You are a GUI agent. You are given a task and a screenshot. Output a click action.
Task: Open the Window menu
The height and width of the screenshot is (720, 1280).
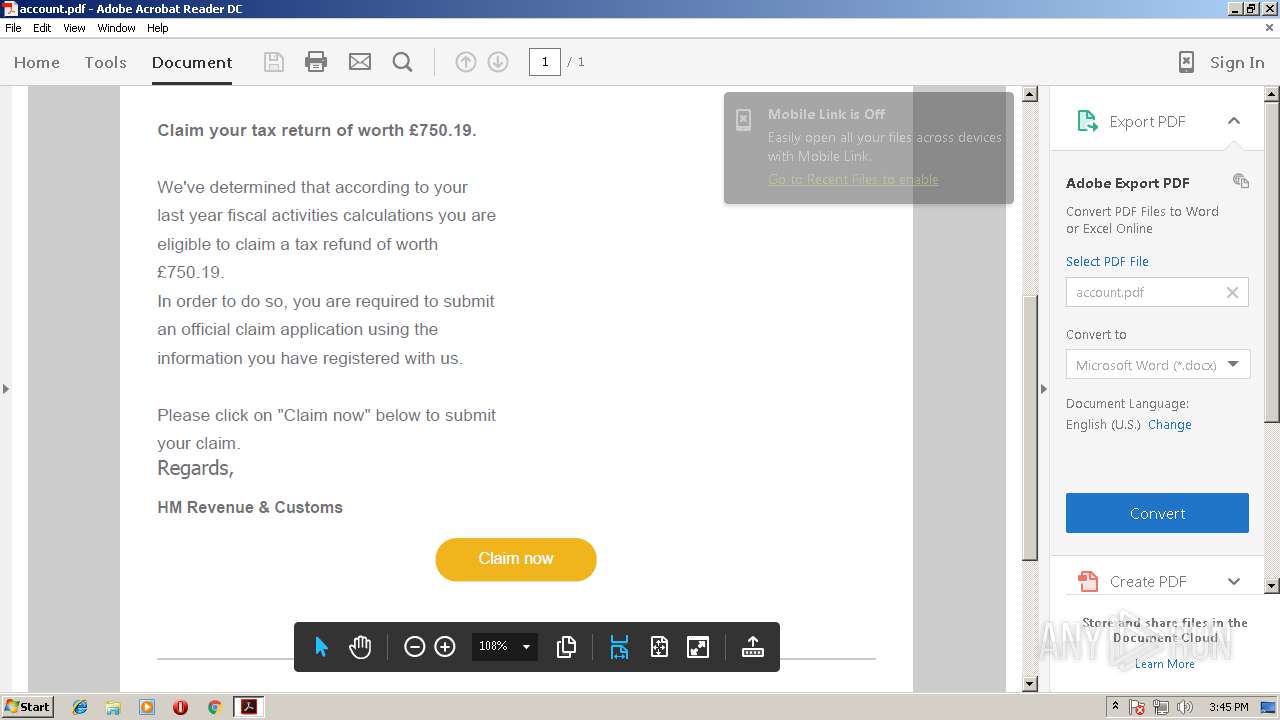click(116, 28)
